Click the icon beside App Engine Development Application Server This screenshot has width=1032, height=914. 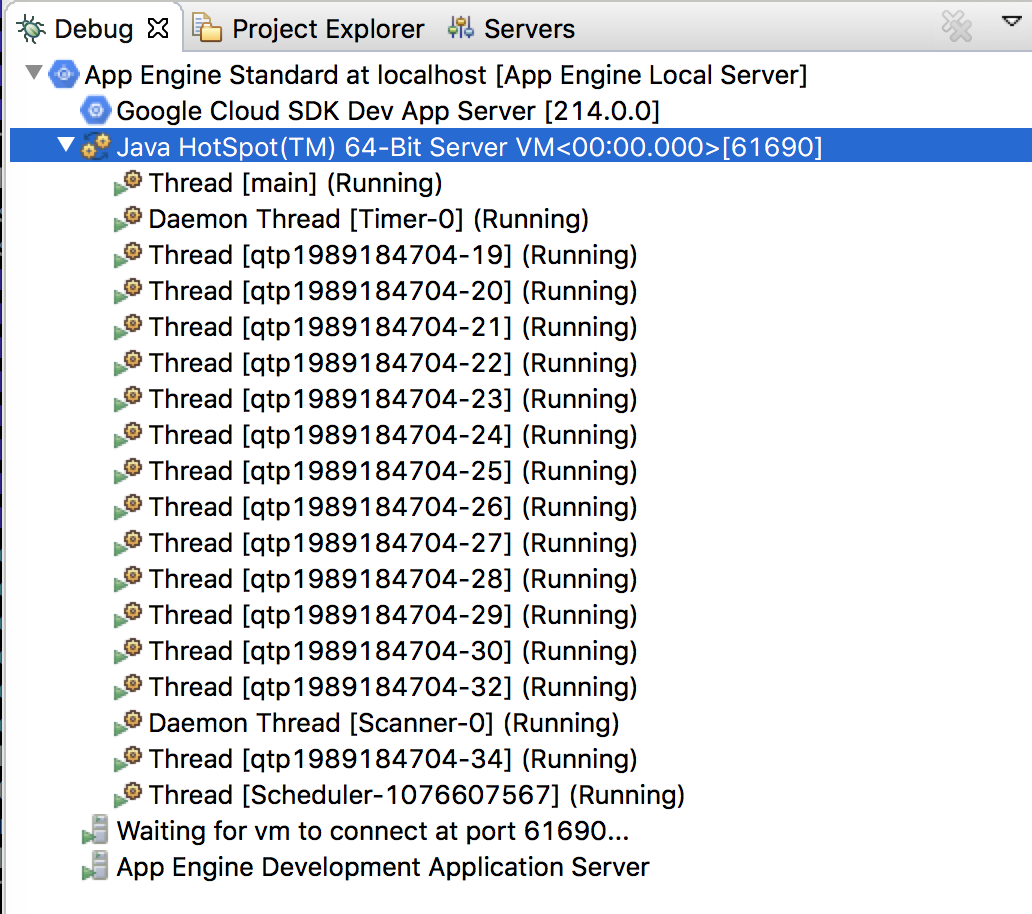click(97, 866)
